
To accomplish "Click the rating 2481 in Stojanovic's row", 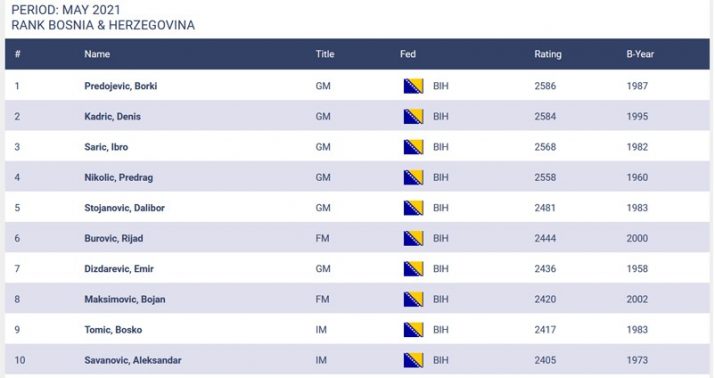I will pyautogui.click(x=545, y=208).
